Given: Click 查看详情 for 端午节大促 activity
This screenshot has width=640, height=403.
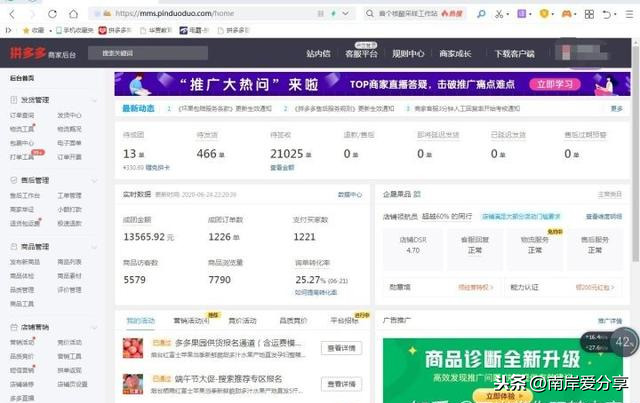Looking at the screenshot, I should tap(341, 384).
